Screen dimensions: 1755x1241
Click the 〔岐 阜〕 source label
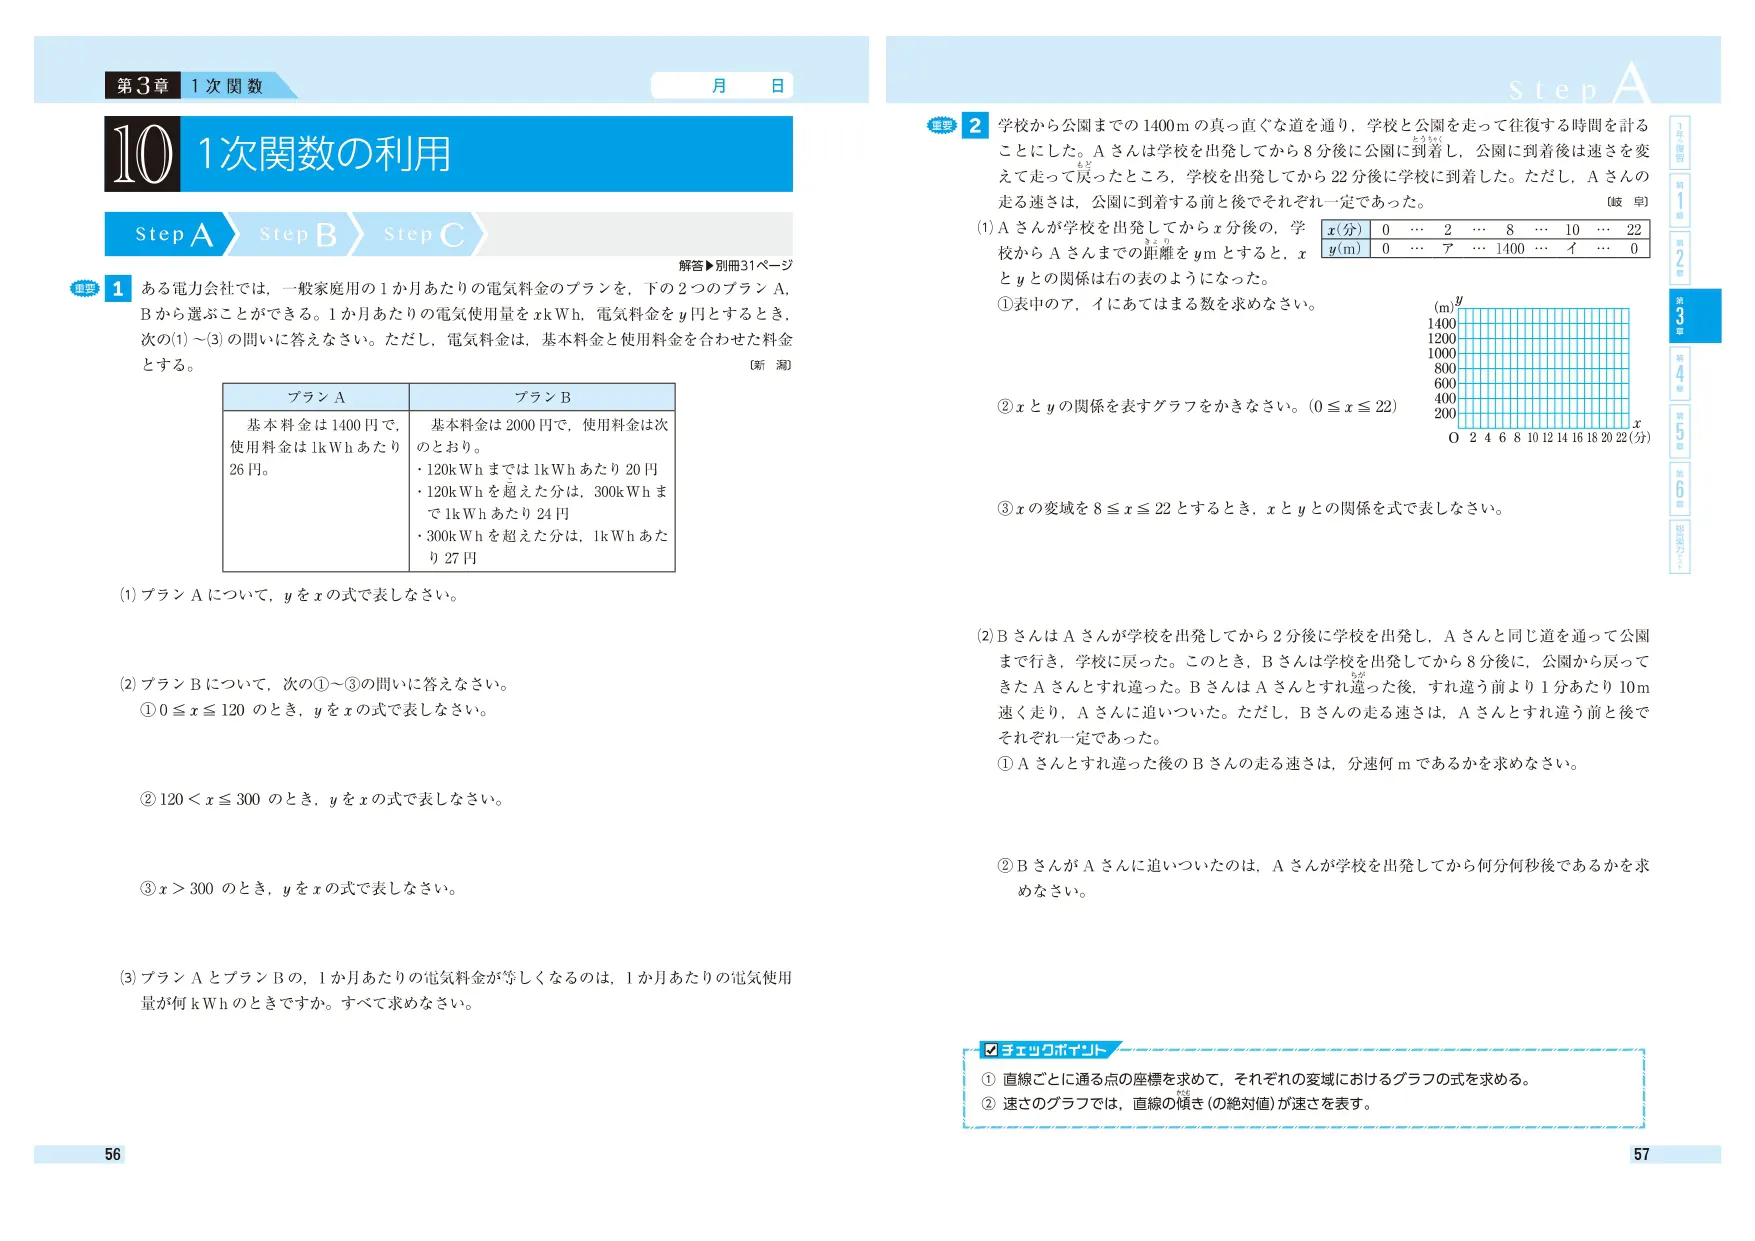(1628, 202)
